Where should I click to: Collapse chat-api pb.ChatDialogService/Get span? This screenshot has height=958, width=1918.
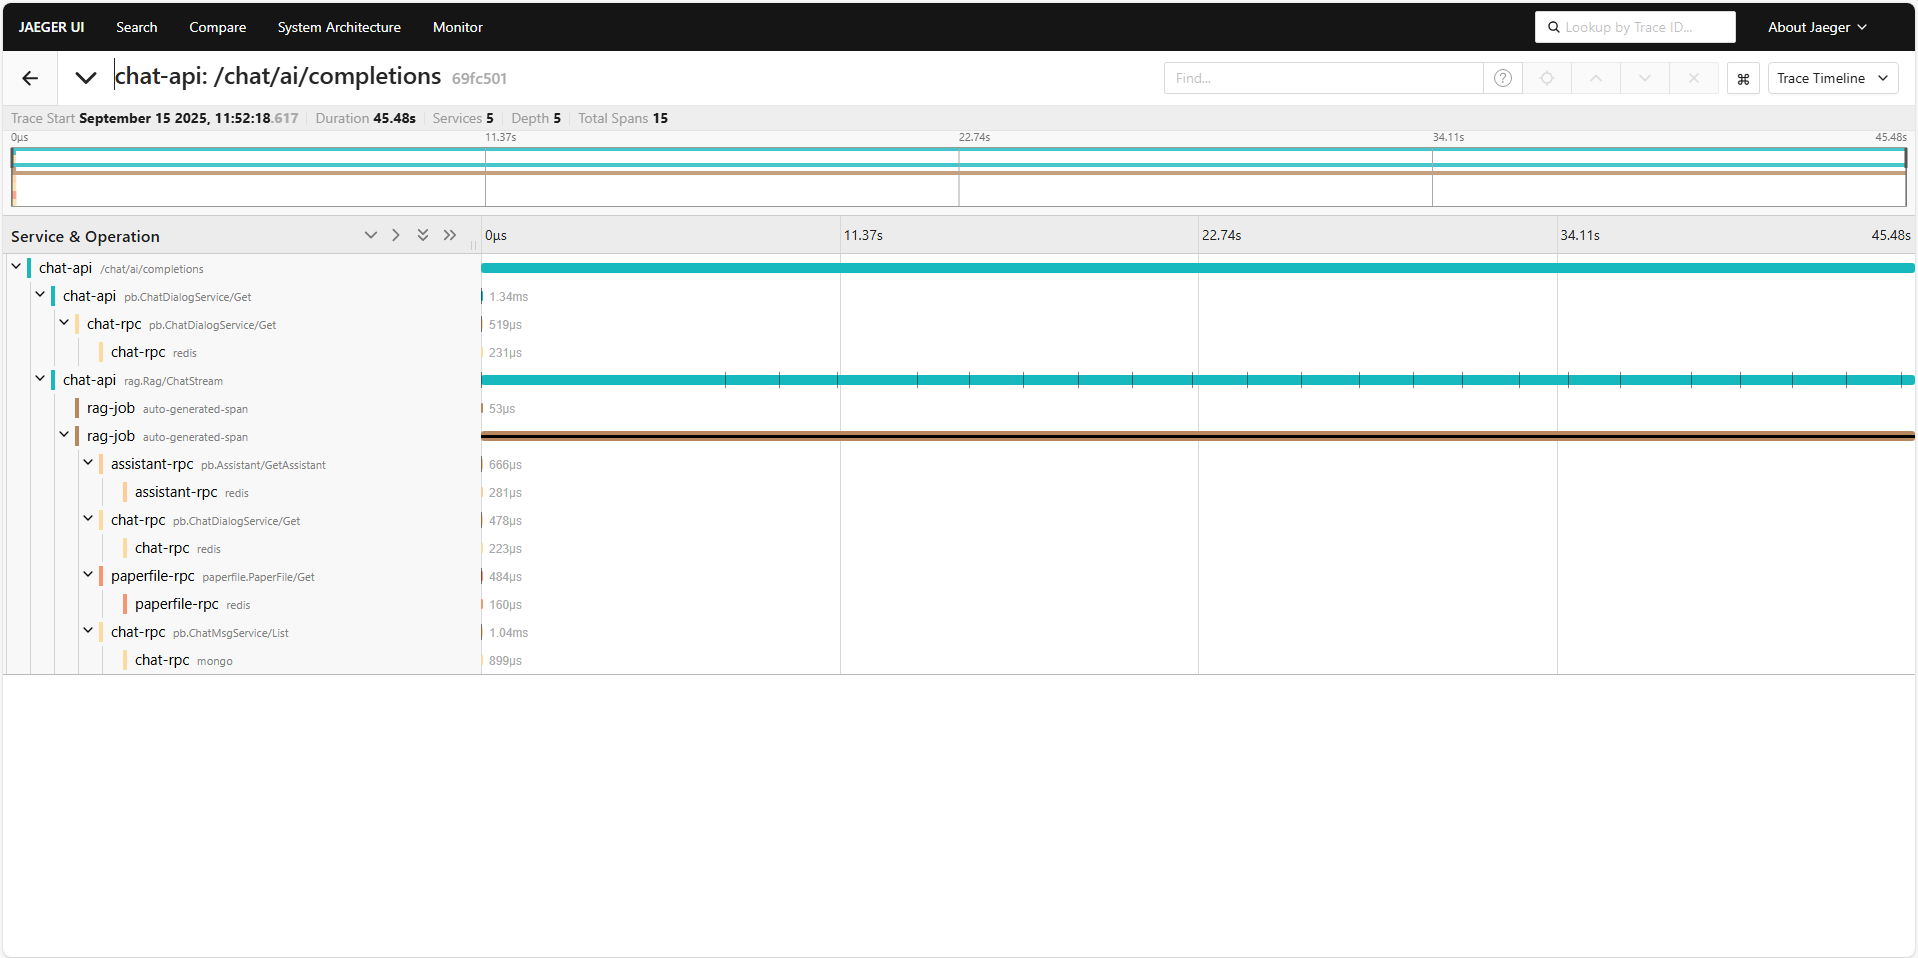40,295
